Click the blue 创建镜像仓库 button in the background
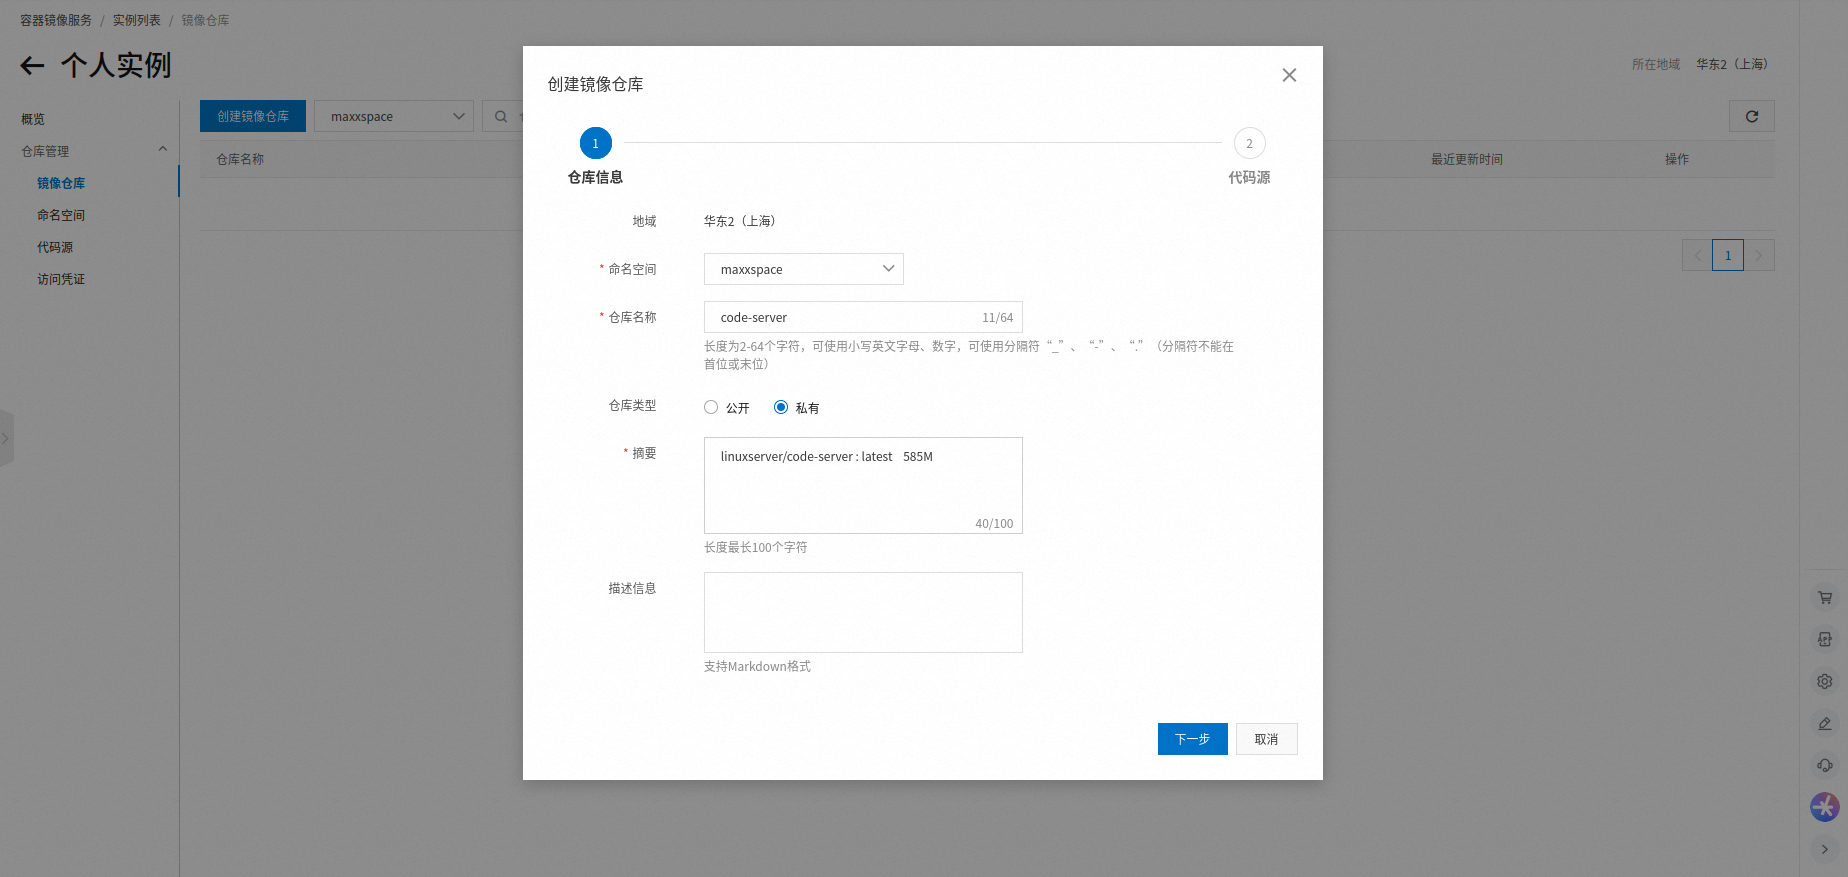1848x877 pixels. [x=253, y=116]
